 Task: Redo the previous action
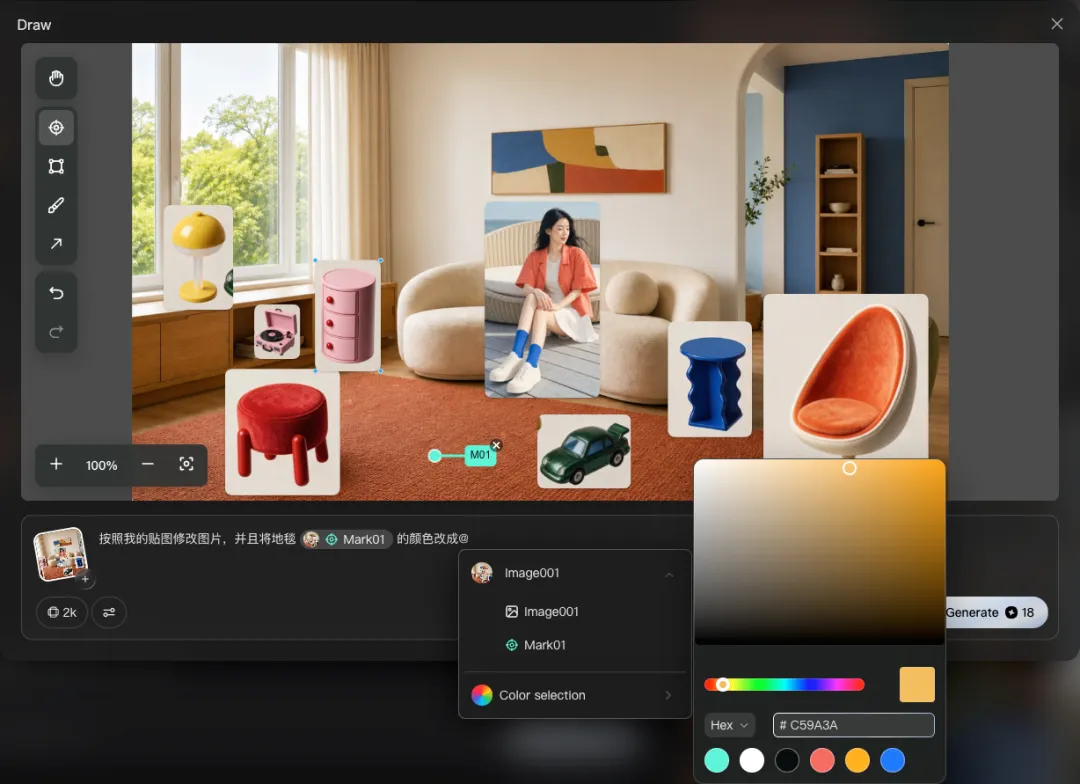point(56,332)
